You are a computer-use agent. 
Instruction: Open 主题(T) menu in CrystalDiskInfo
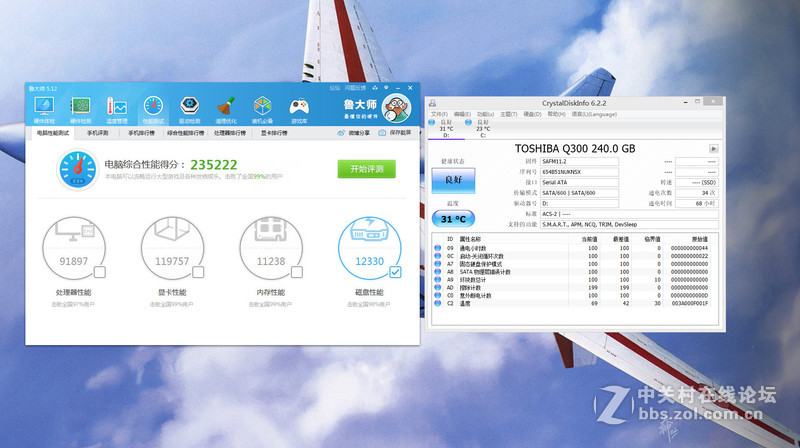(509, 114)
